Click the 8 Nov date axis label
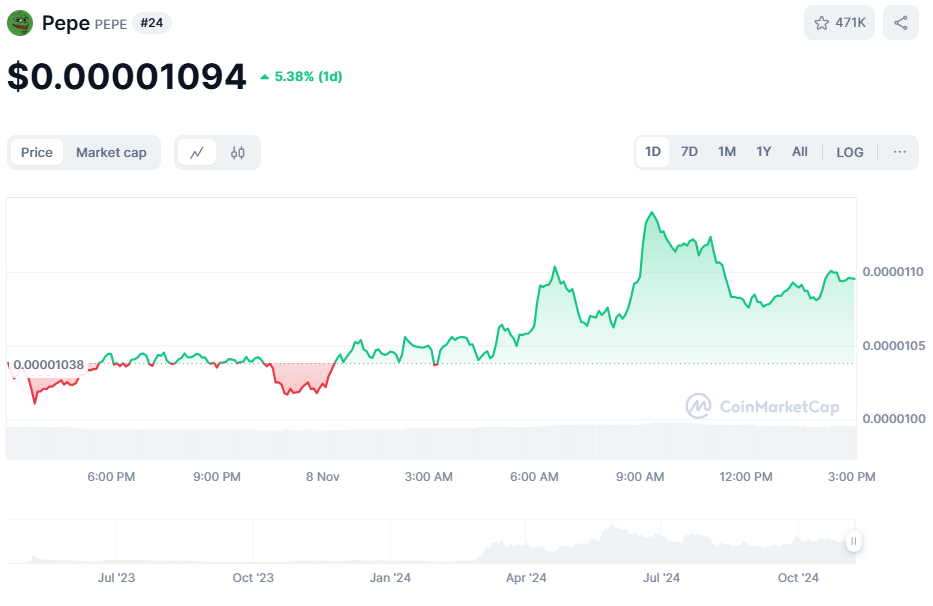The height and width of the screenshot is (606, 933). pyautogui.click(x=323, y=477)
